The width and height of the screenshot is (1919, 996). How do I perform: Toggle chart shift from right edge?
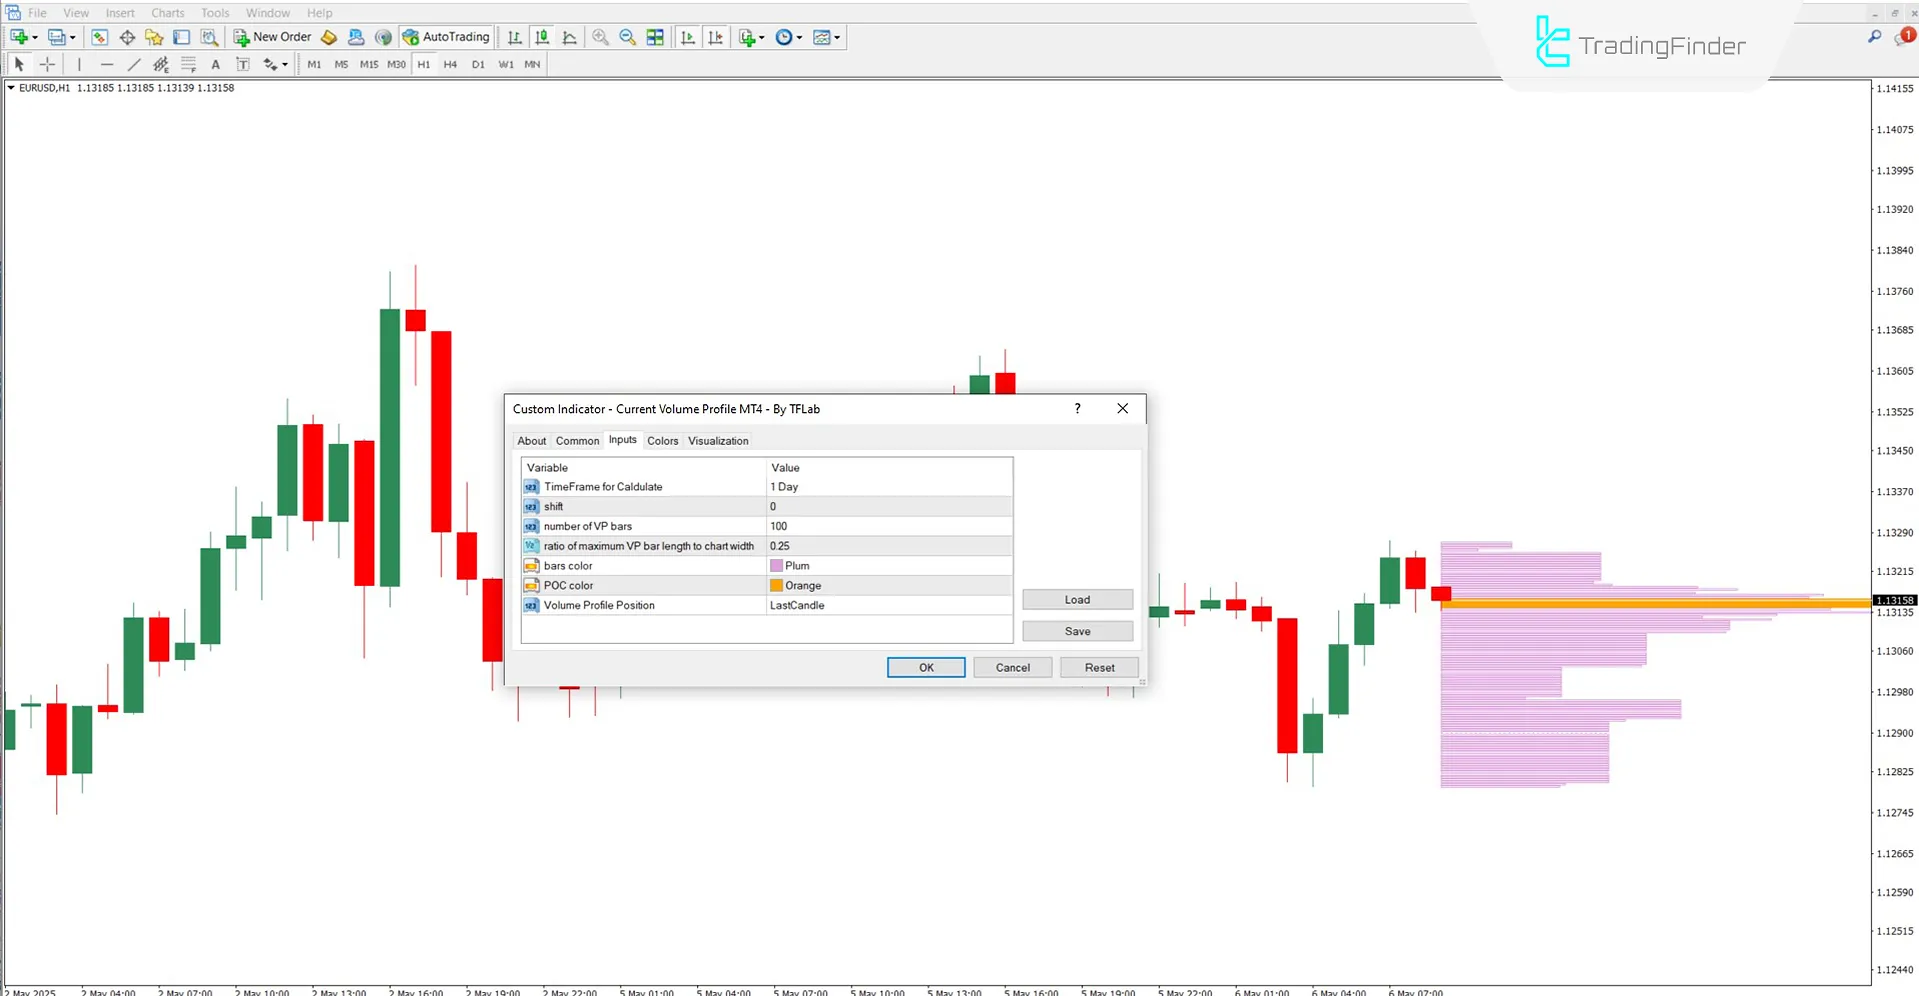tap(716, 37)
